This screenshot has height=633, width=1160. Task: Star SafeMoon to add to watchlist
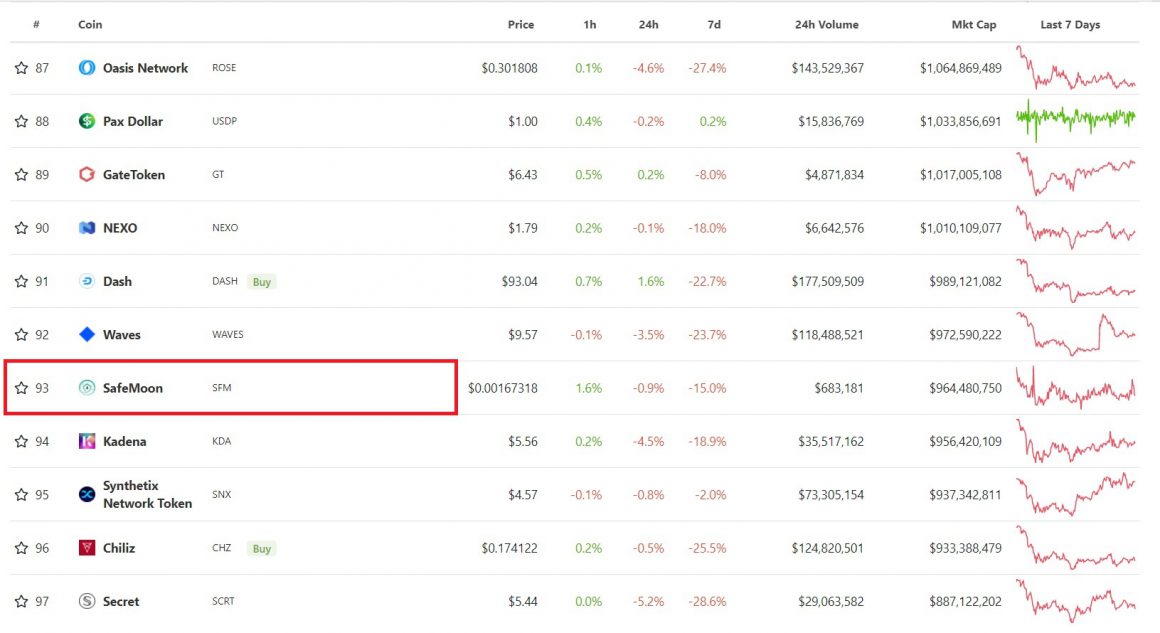[x=20, y=388]
